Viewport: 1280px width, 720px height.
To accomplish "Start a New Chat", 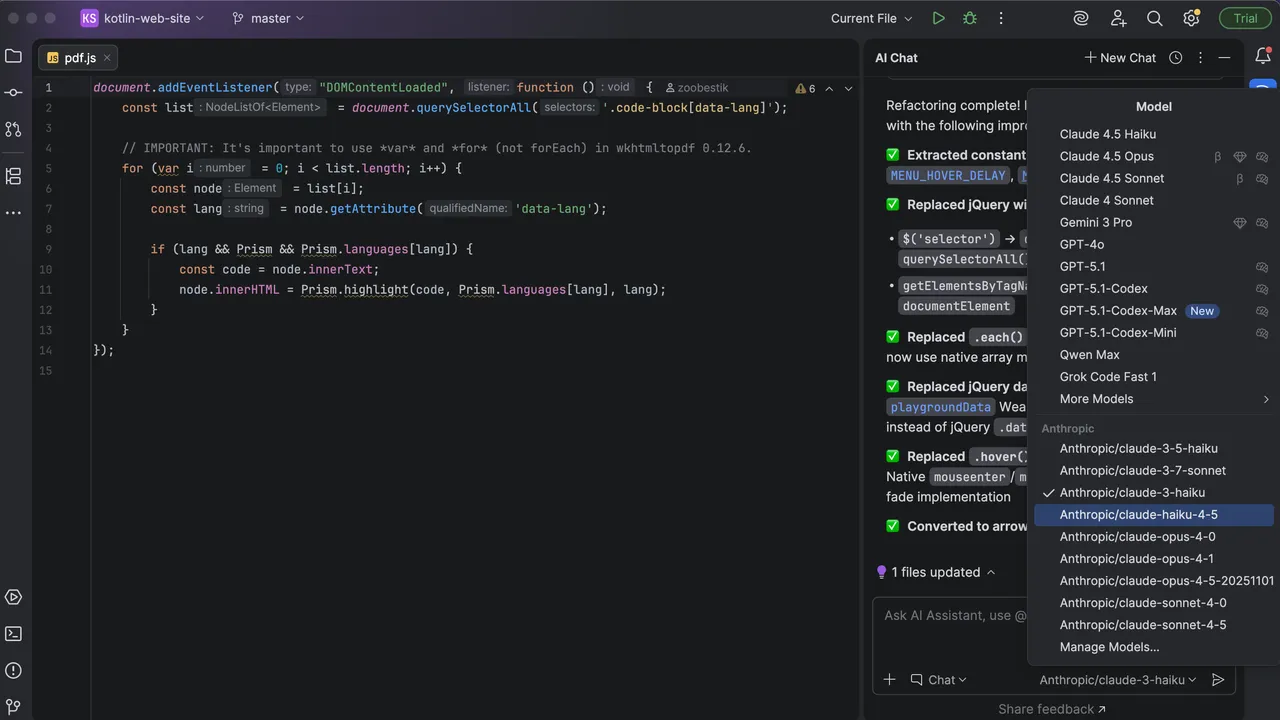I will click(1120, 58).
